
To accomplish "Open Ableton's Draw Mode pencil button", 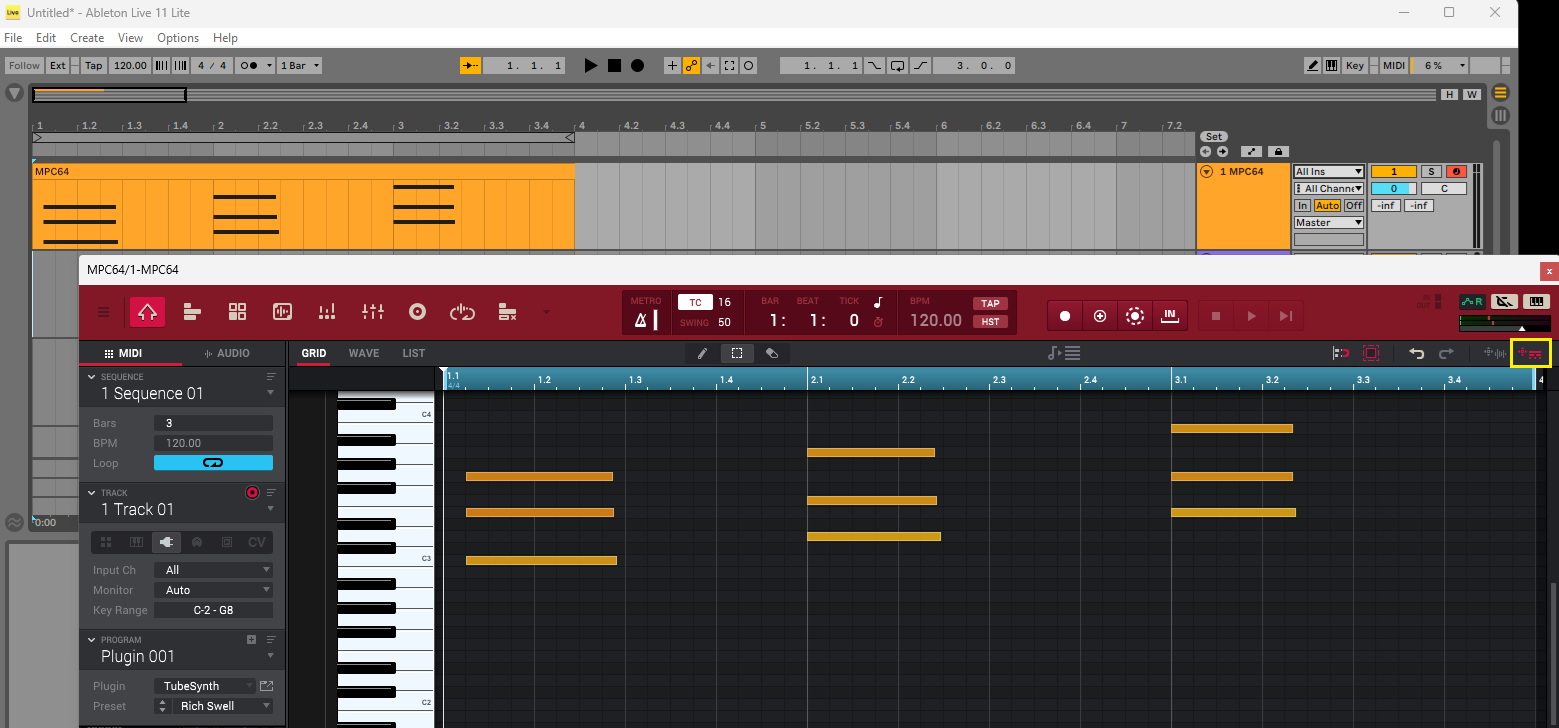I will tap(1313, 65).
